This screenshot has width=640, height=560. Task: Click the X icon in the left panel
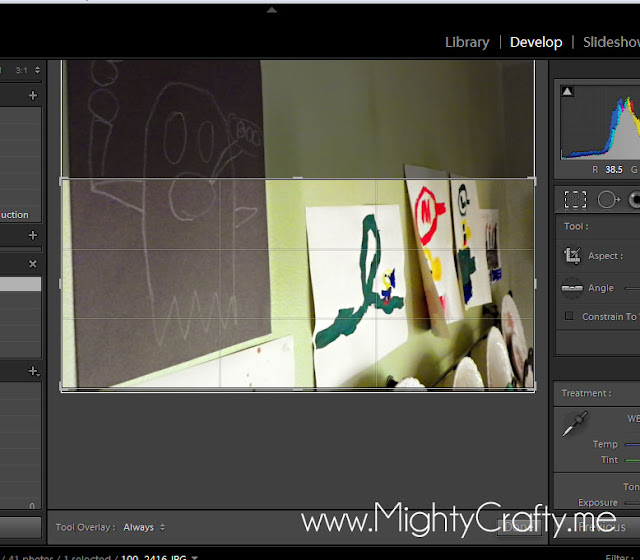(x=33, y=264)
